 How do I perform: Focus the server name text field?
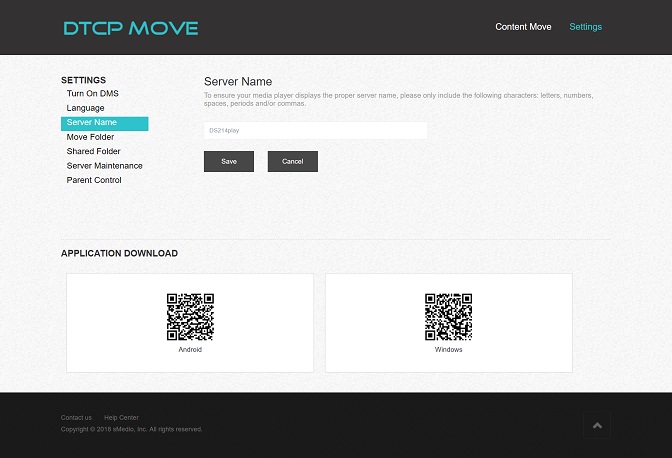click(x=315, y=130)
